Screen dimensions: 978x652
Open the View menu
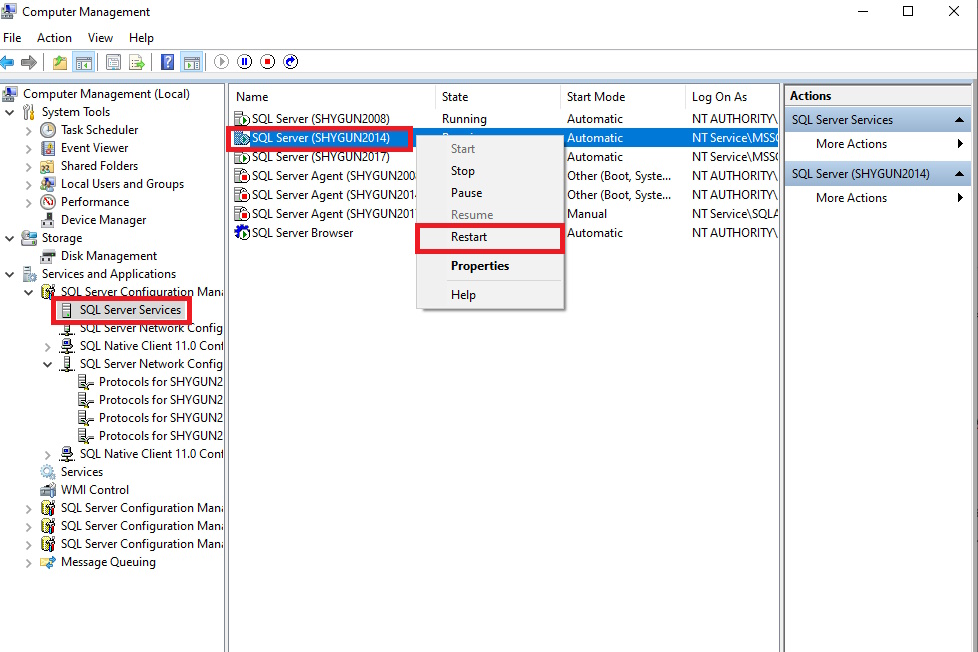[x=100, y=38]
